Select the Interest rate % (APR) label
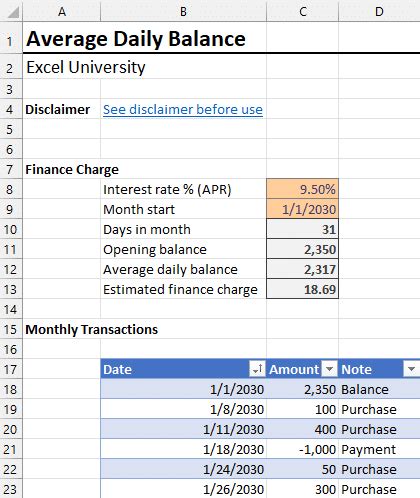This screenshot has height=498, width=420. point(183,189)
